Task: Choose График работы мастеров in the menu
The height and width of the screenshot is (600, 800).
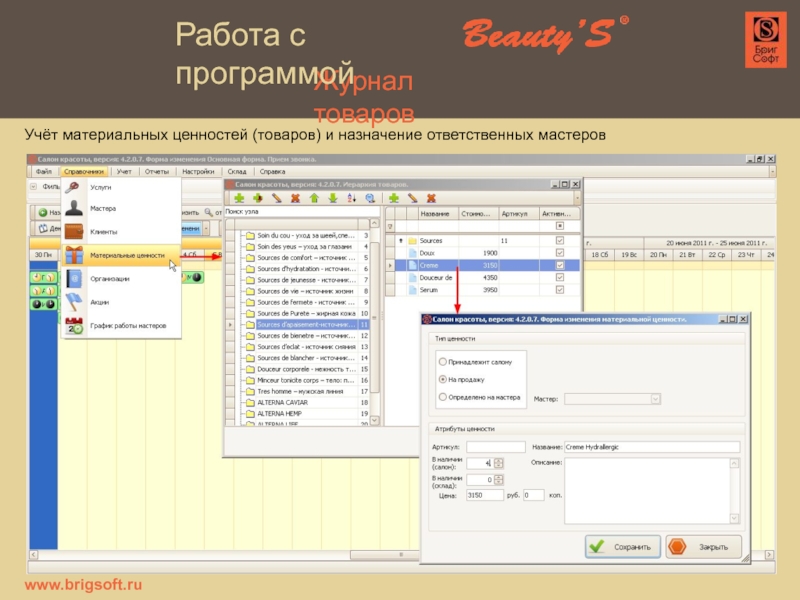Action: tap(121, 326)
